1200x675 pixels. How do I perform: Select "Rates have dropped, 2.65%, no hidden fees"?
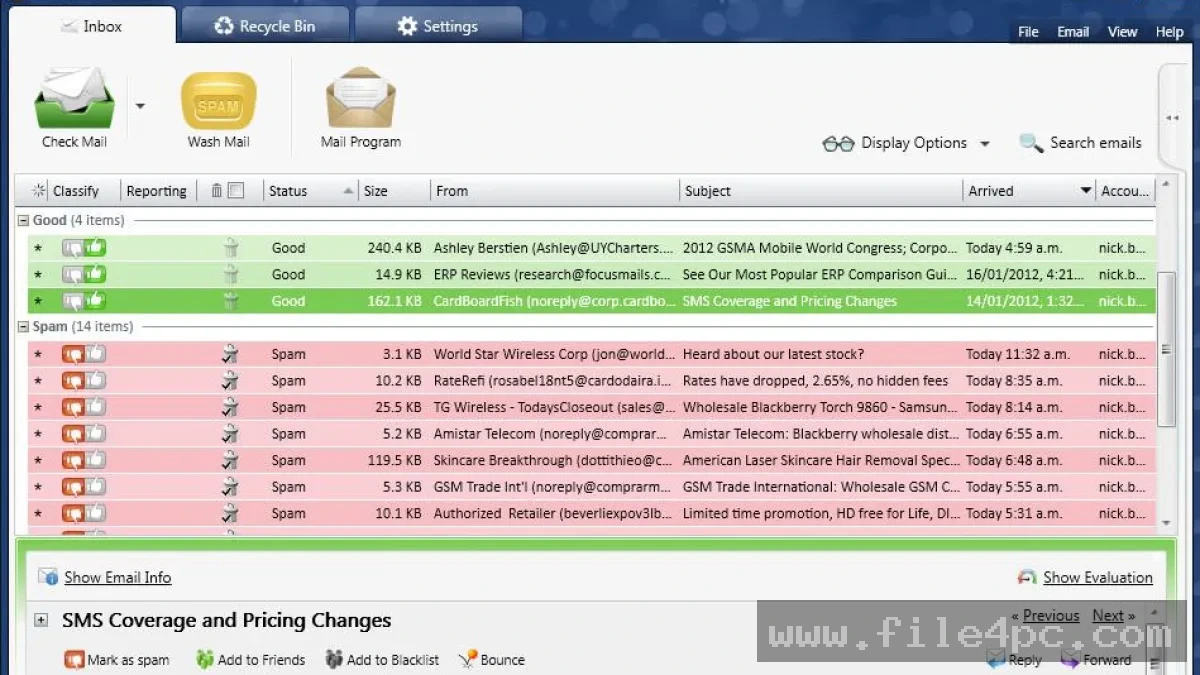(816, 380)
